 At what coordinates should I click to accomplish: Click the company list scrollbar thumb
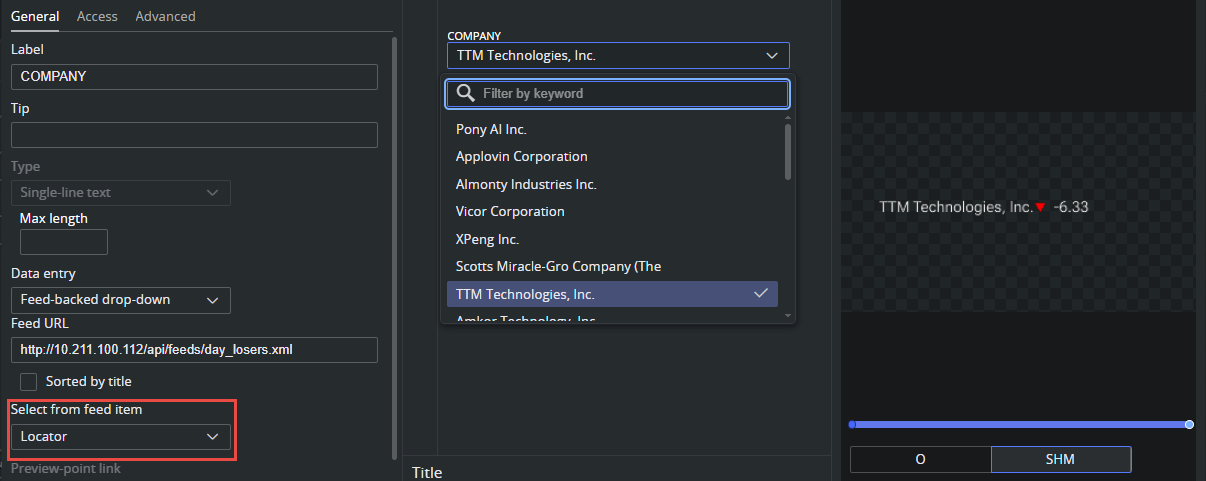788,150
